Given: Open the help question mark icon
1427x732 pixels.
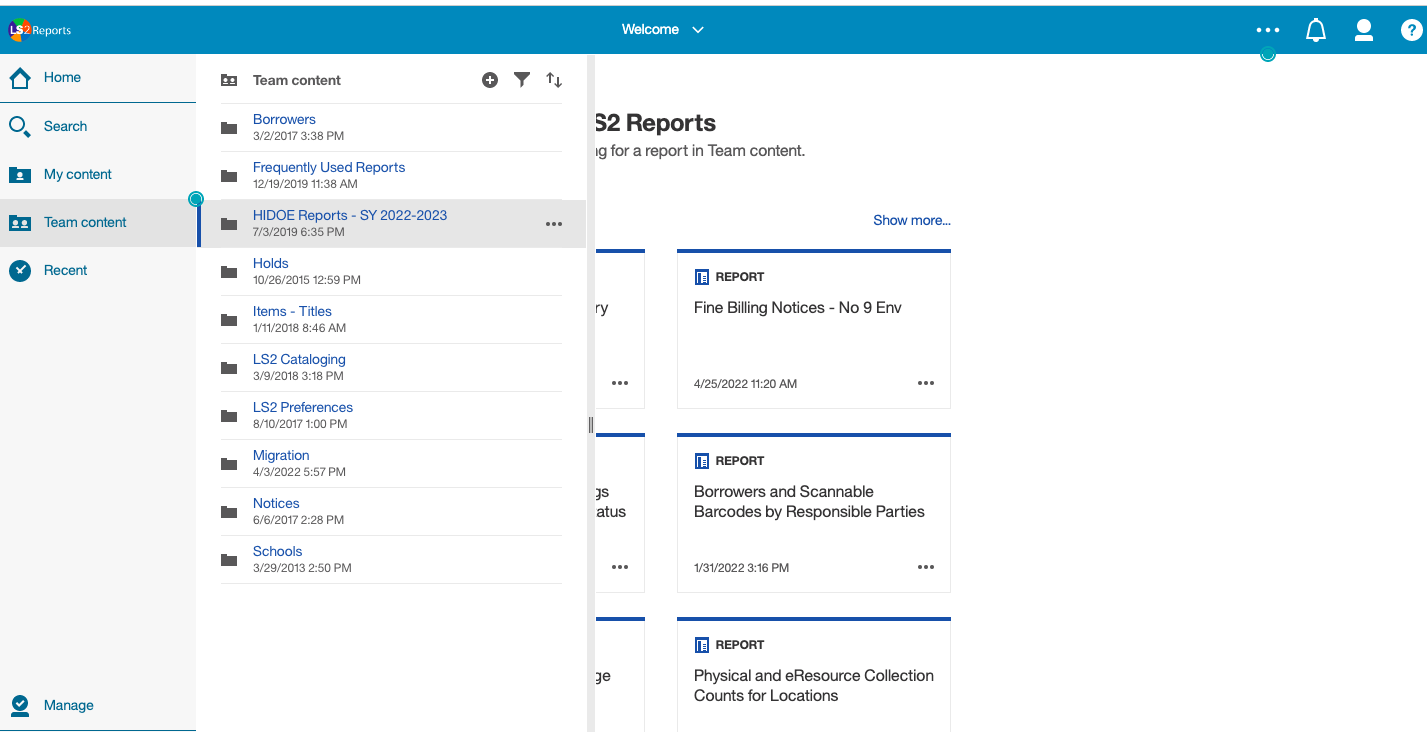Looking at the screenshot, I should [x=1411, y=30].
